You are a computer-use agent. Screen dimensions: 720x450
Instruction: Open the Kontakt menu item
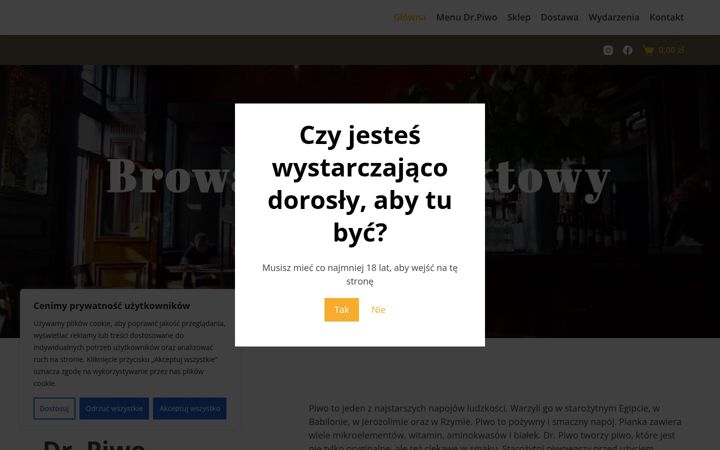point(666,17)
